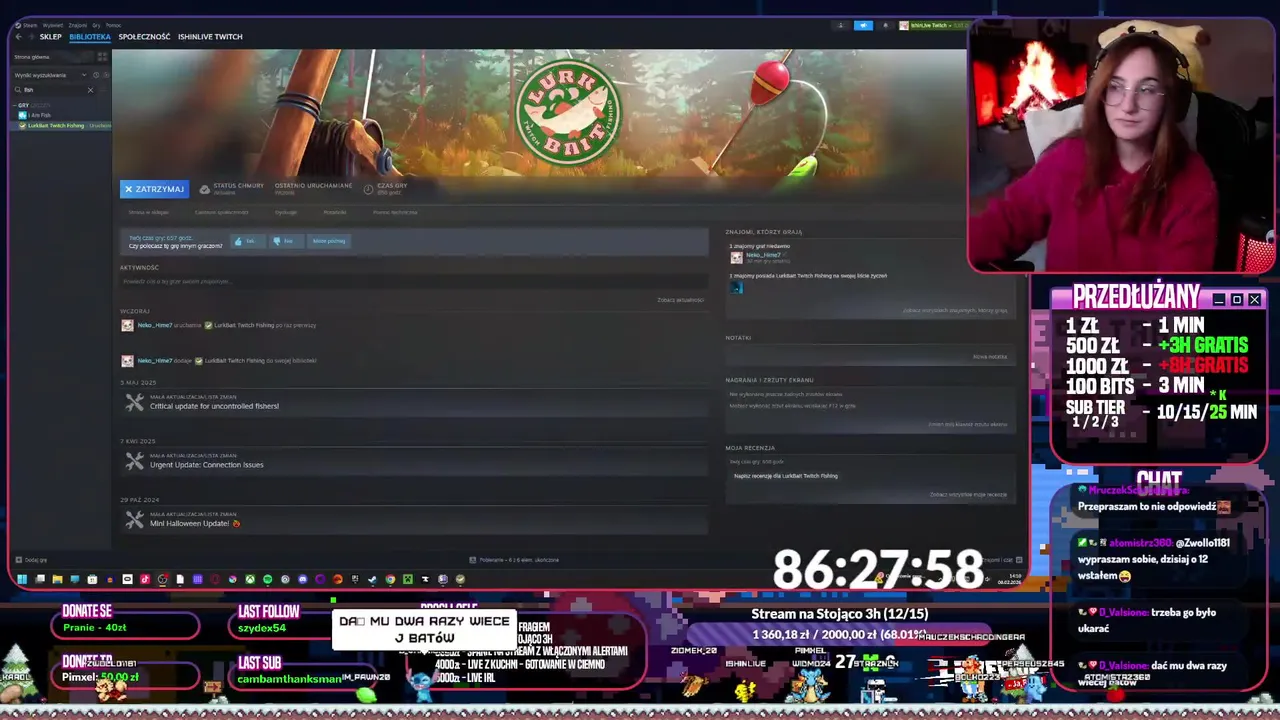Viewport: 1280px width, 720px height.
Task: Click the cloud status icon
Action: tap(205, 189)
